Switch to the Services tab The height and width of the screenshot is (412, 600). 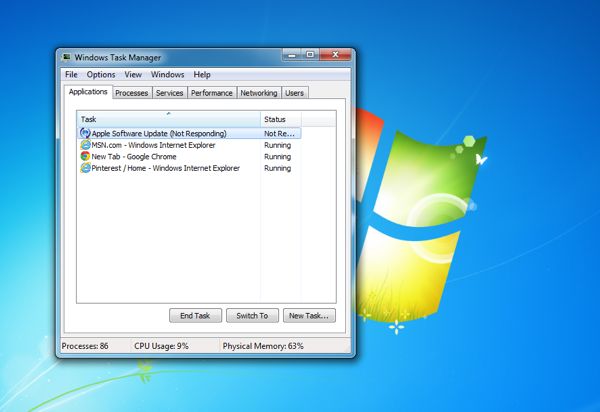pos(169,93)
